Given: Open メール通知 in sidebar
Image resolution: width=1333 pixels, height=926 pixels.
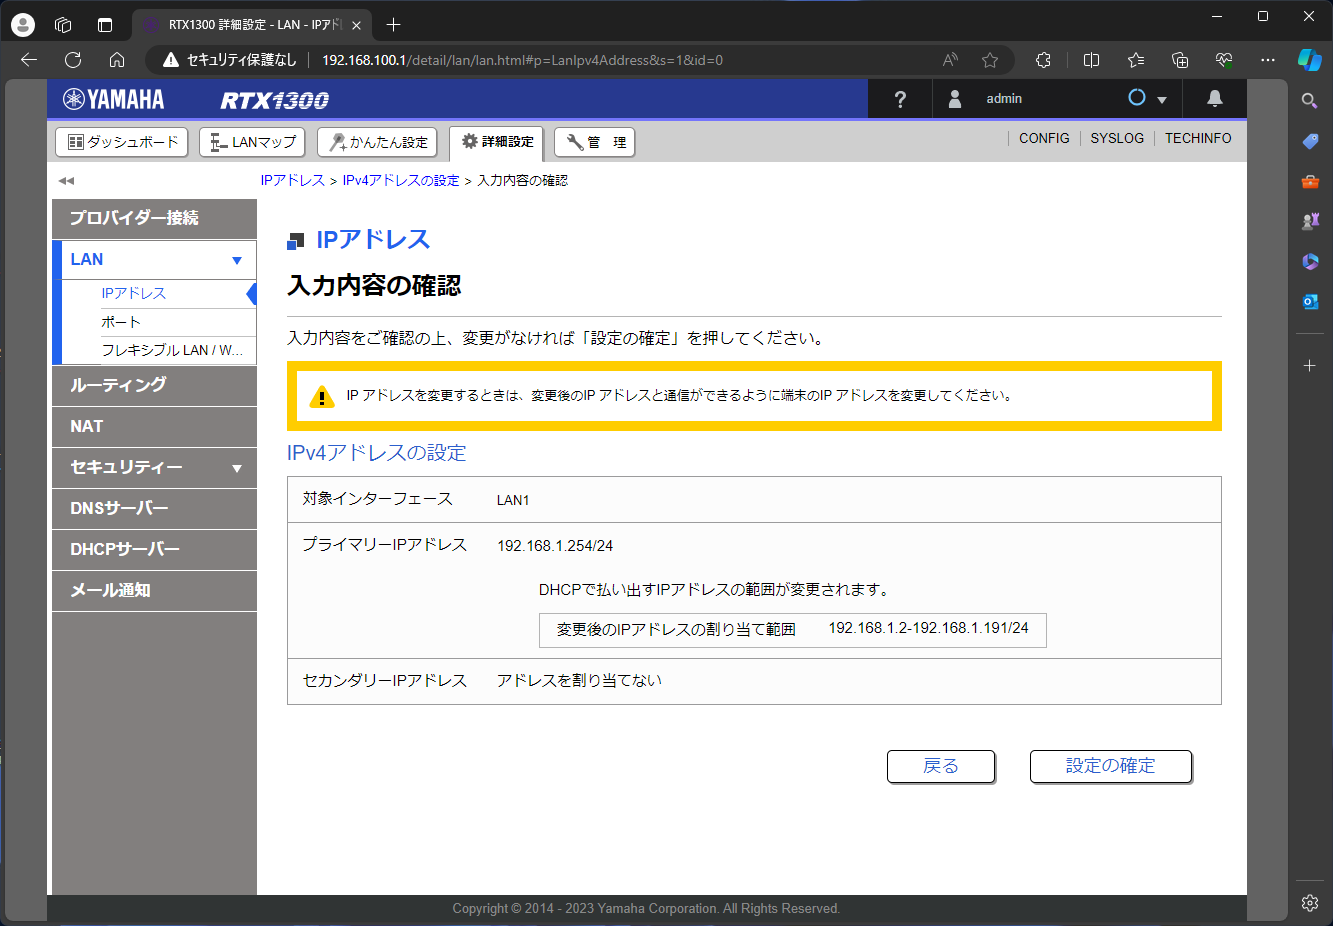Looking at the screenshot, I should pos(154,590).
